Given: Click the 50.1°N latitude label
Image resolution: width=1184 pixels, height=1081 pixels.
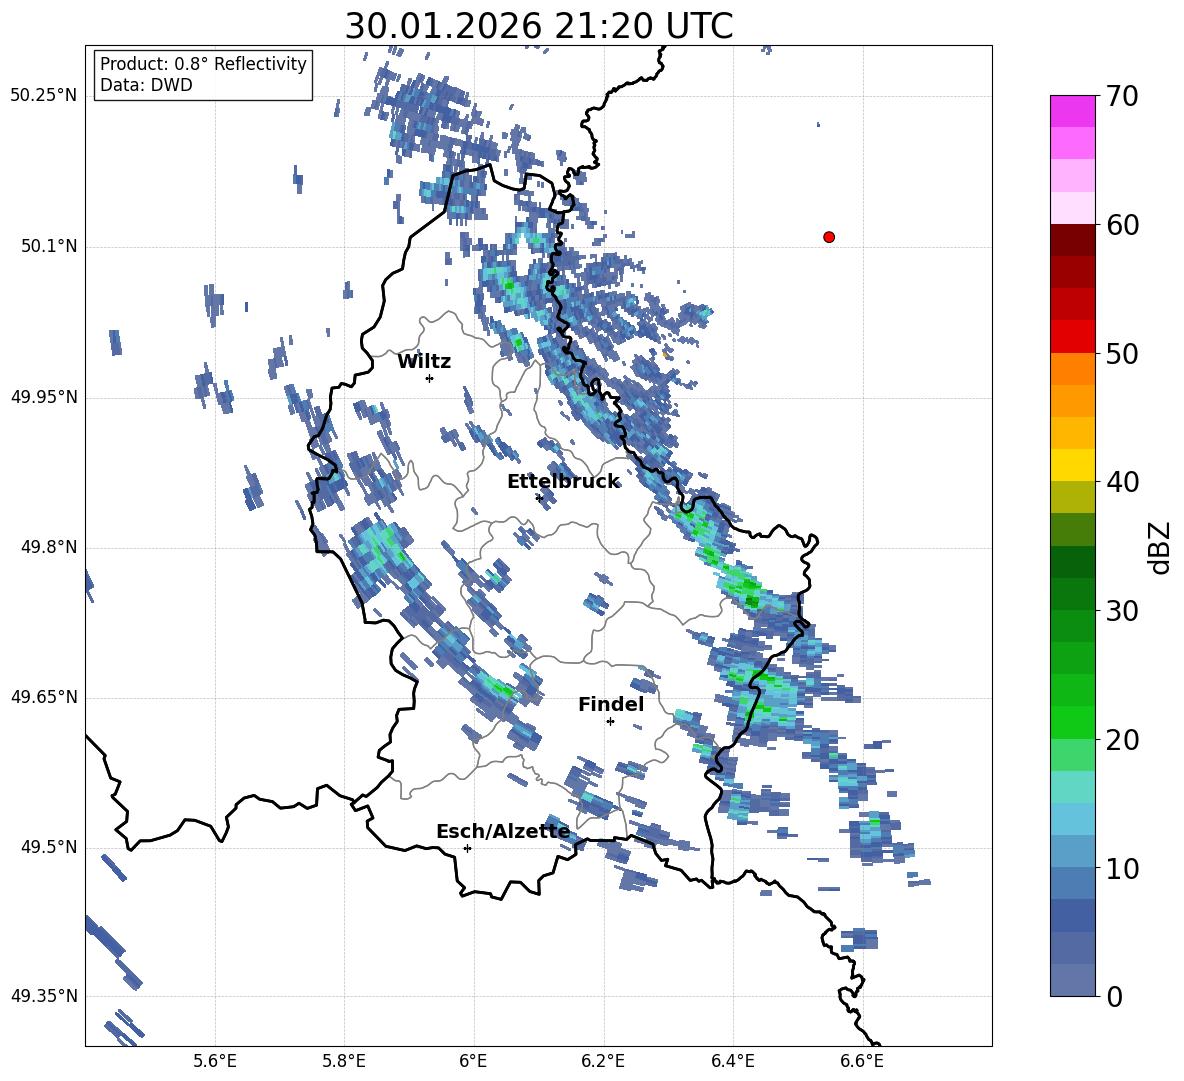Looking at the screenshot, I should tap(50, 247).
